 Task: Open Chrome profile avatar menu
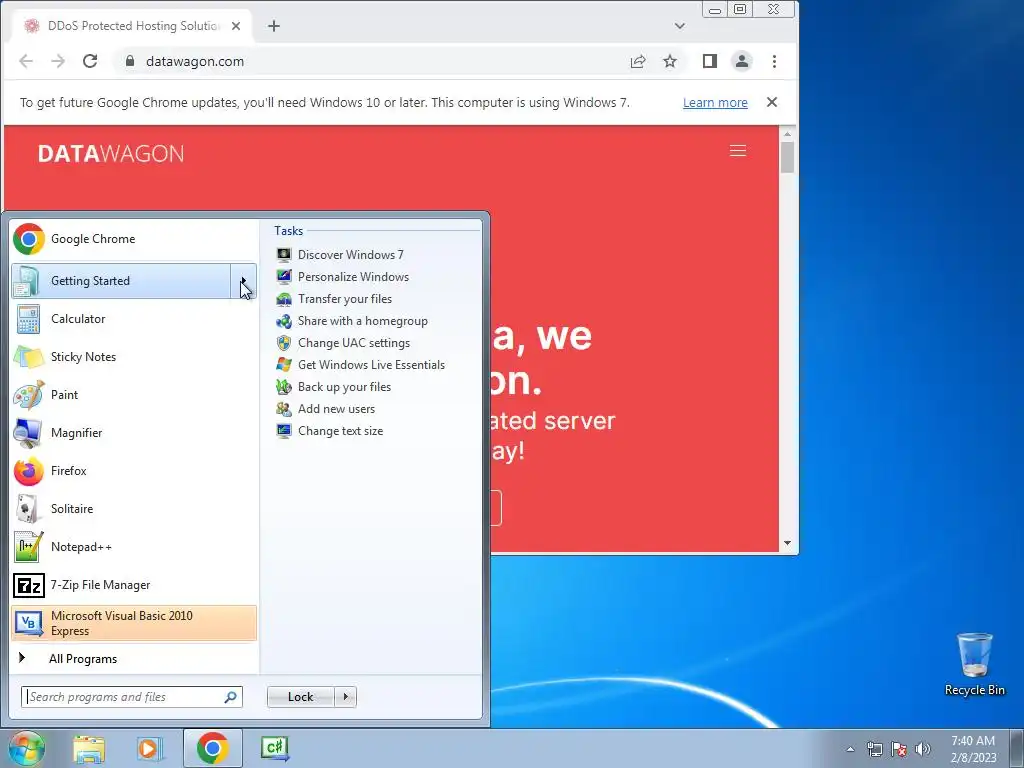(x=742, y=61)
